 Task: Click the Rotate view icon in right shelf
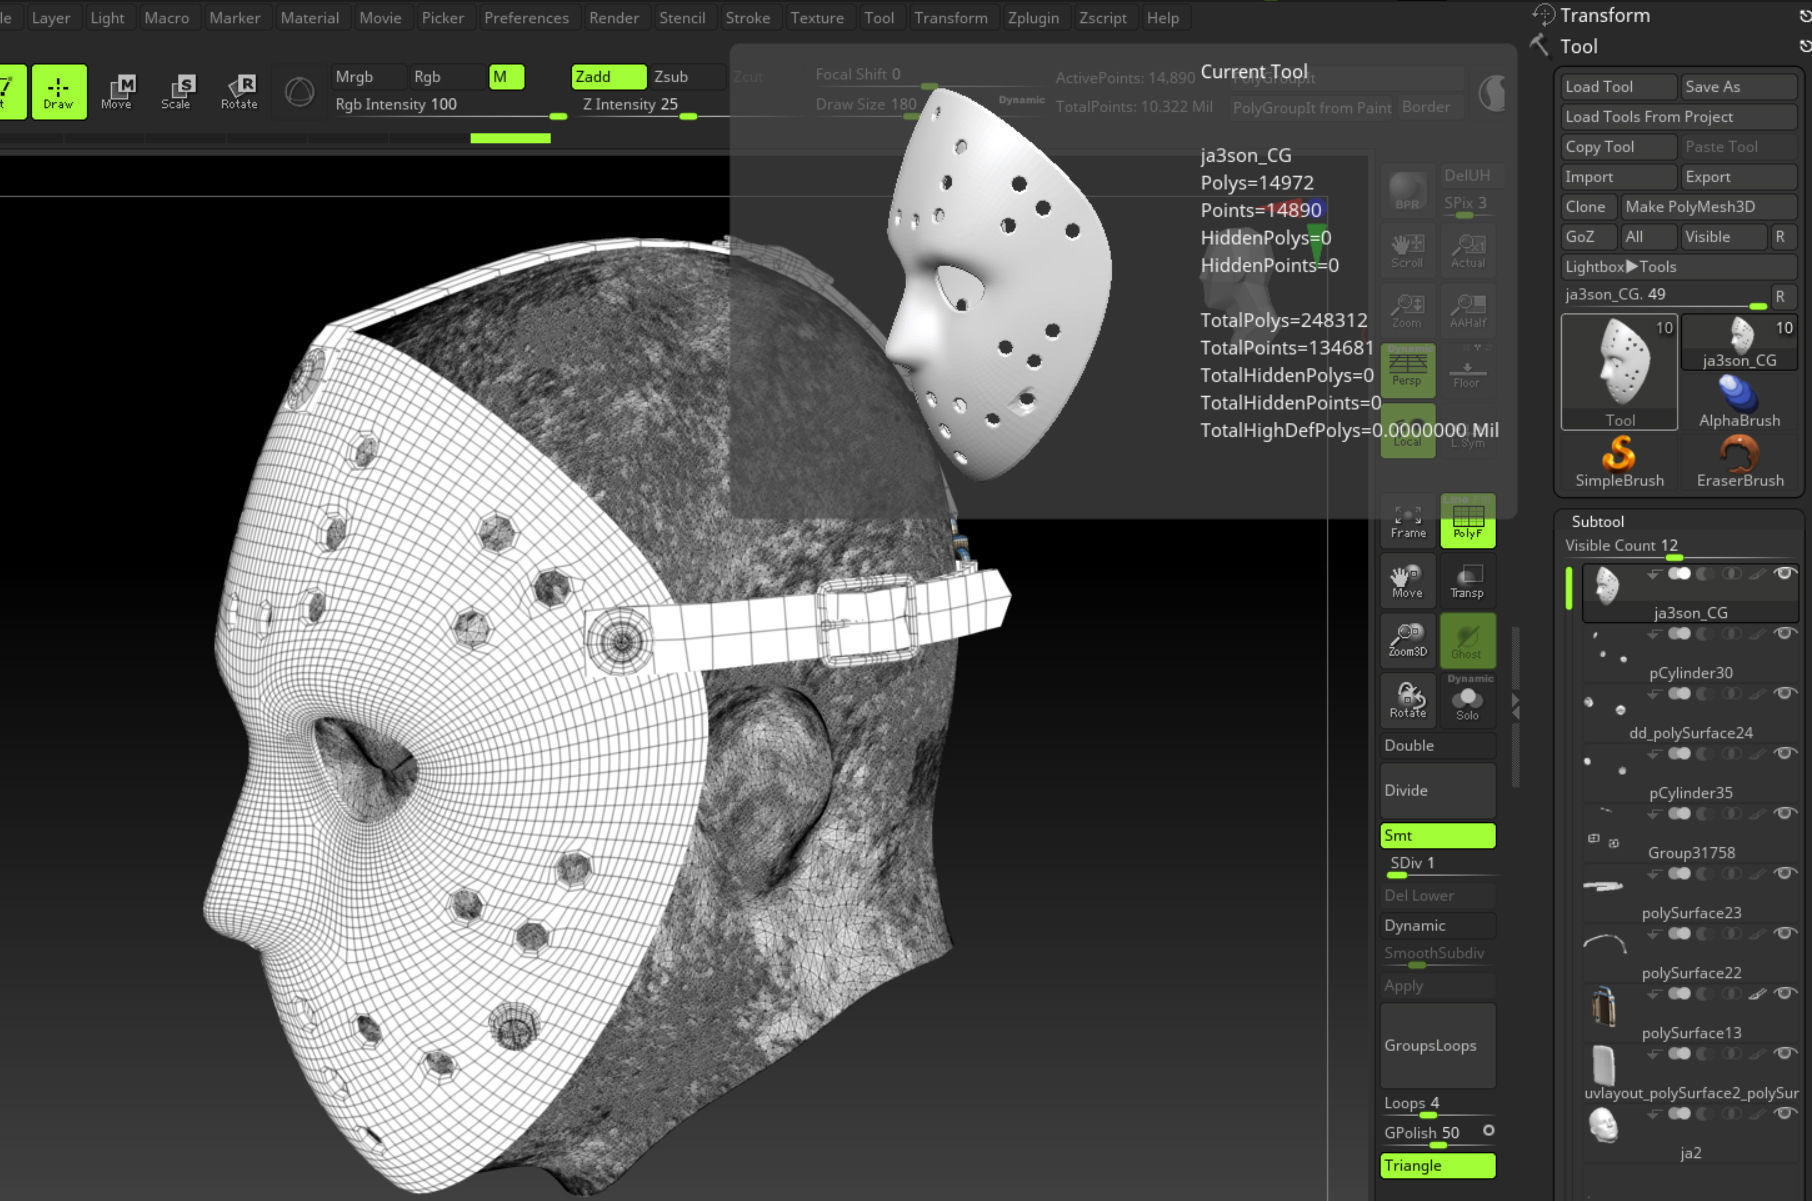coord(1408,700)
